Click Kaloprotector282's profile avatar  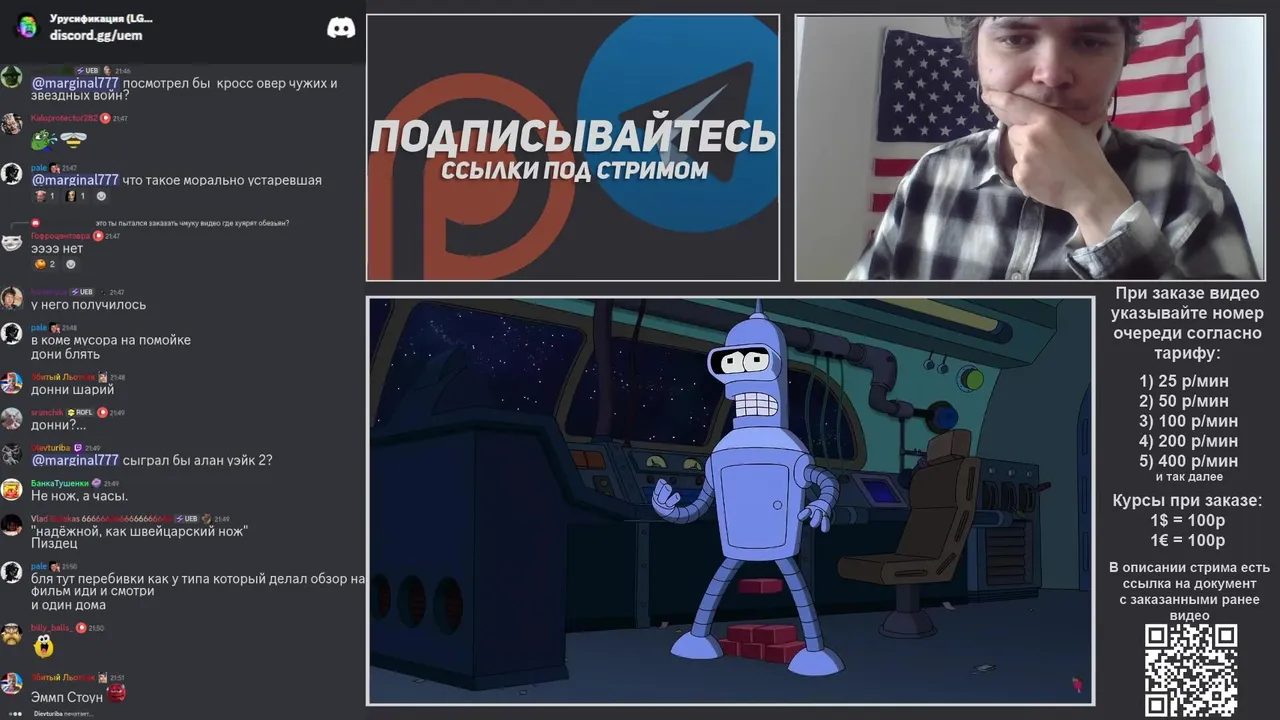[x=11, y=124]
